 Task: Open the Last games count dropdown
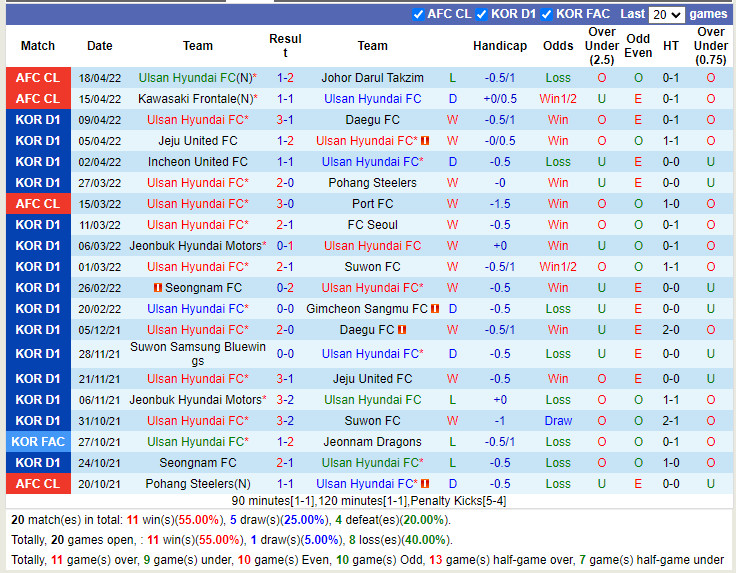pyautogui.click(x=666, y=14)
